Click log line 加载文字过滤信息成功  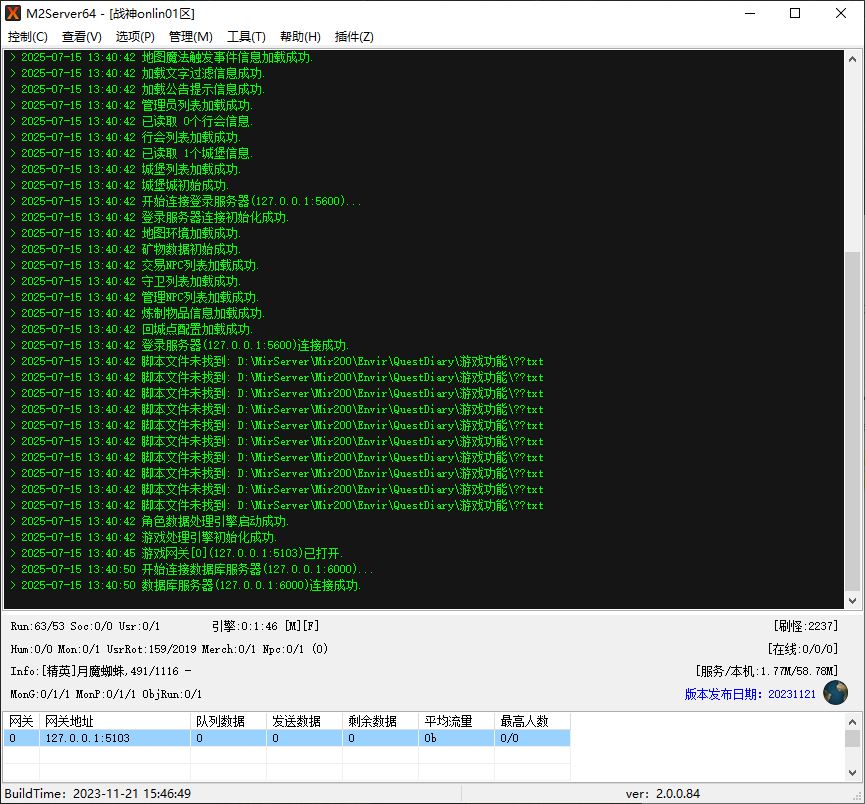(x=137, y=73)
